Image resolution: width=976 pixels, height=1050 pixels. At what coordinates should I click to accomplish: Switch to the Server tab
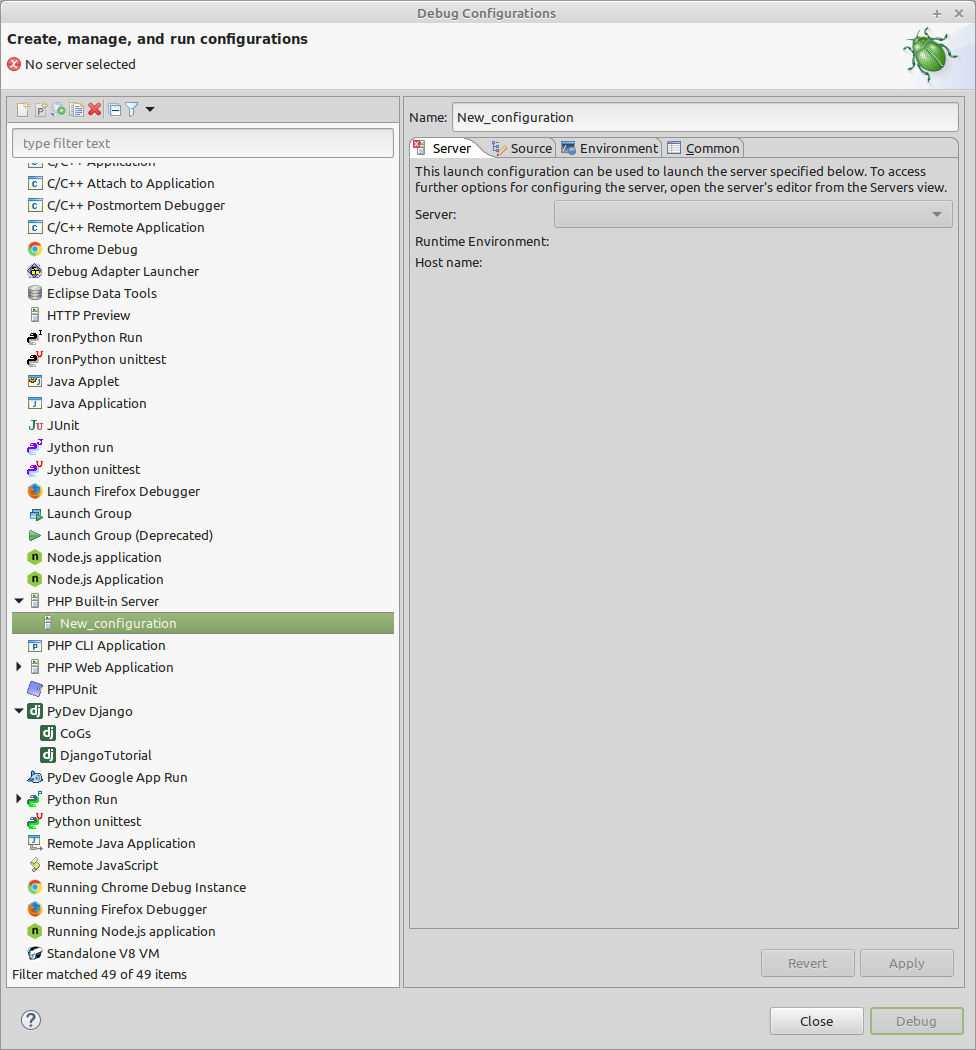point(443,148)
